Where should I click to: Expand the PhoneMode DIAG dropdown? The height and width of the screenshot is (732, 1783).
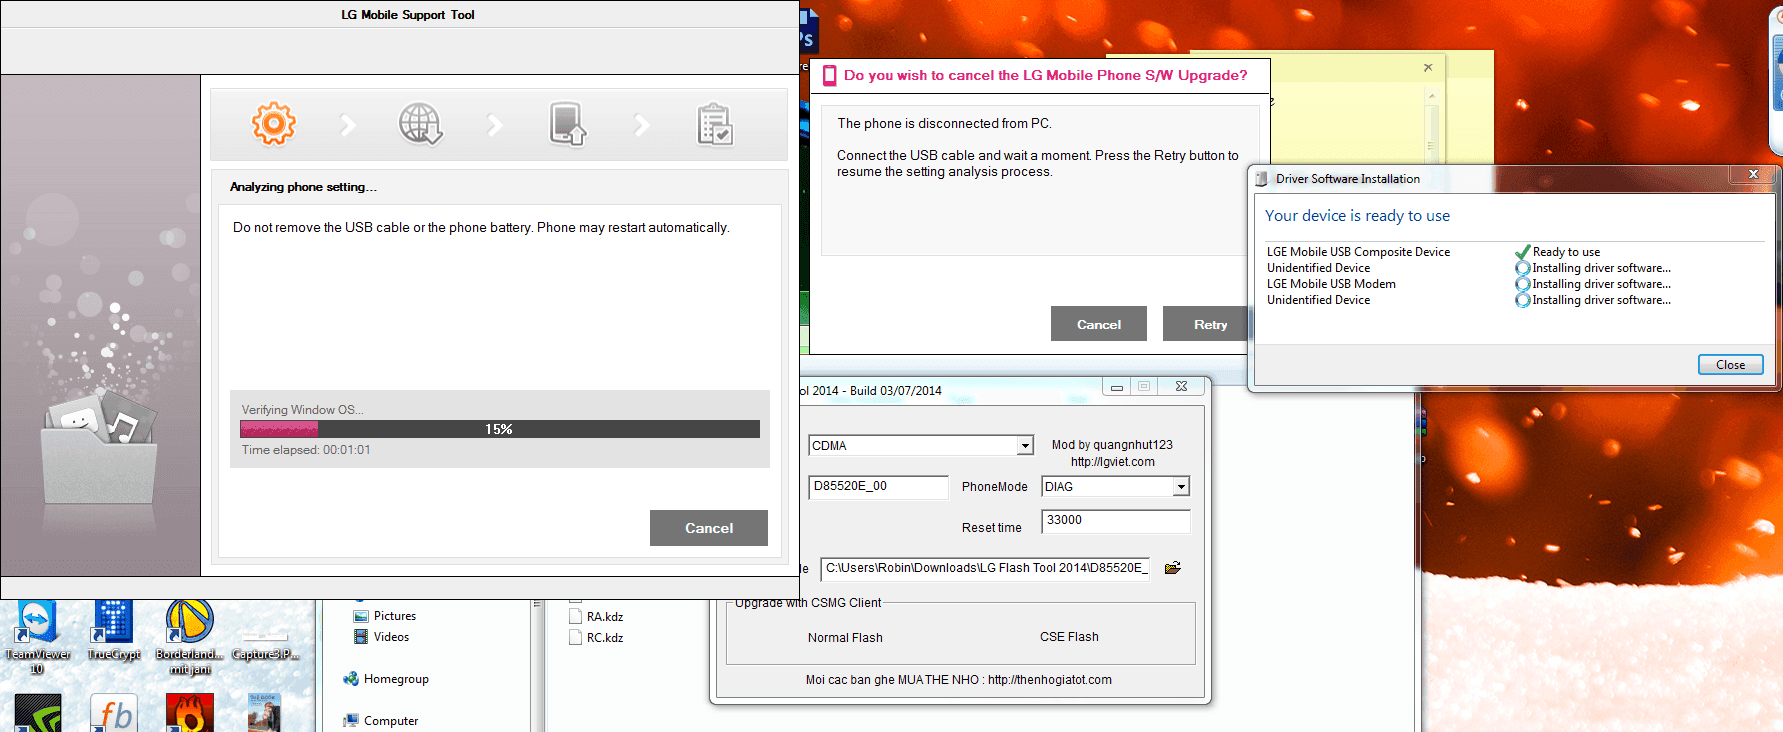click(x=1181, y=487)
